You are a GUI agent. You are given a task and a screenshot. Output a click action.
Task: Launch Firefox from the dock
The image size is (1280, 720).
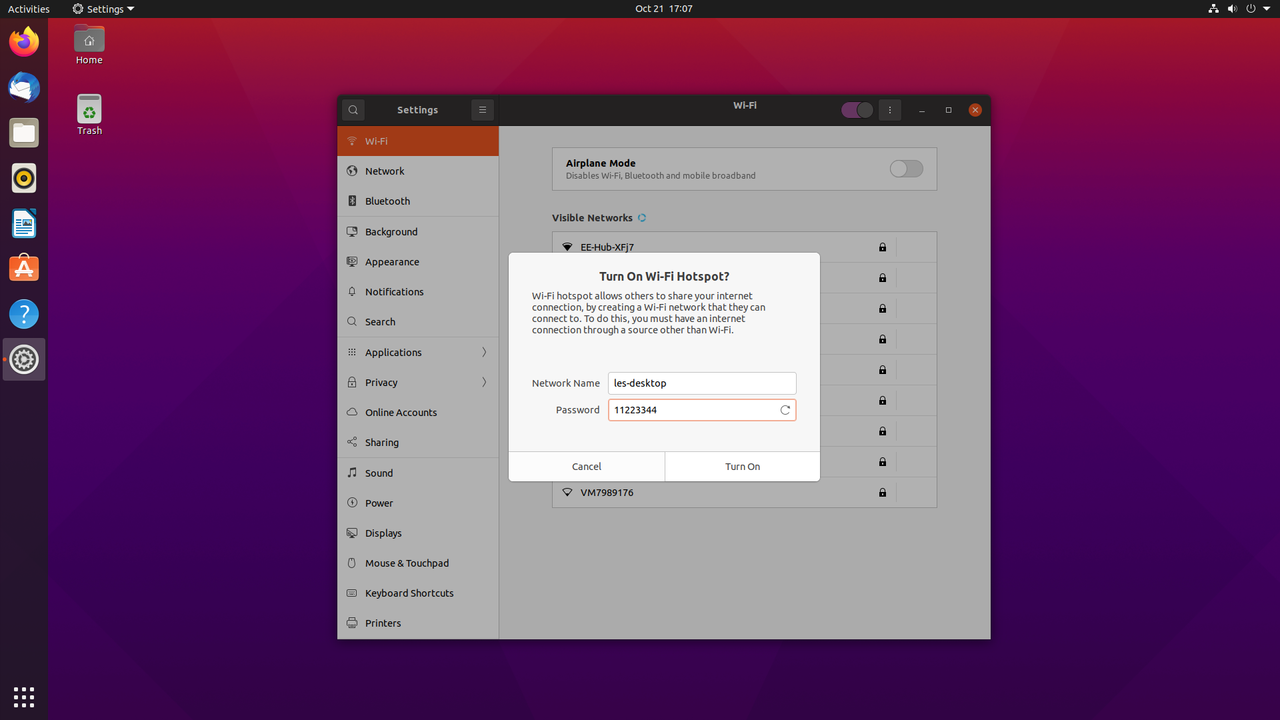point(24,42)
